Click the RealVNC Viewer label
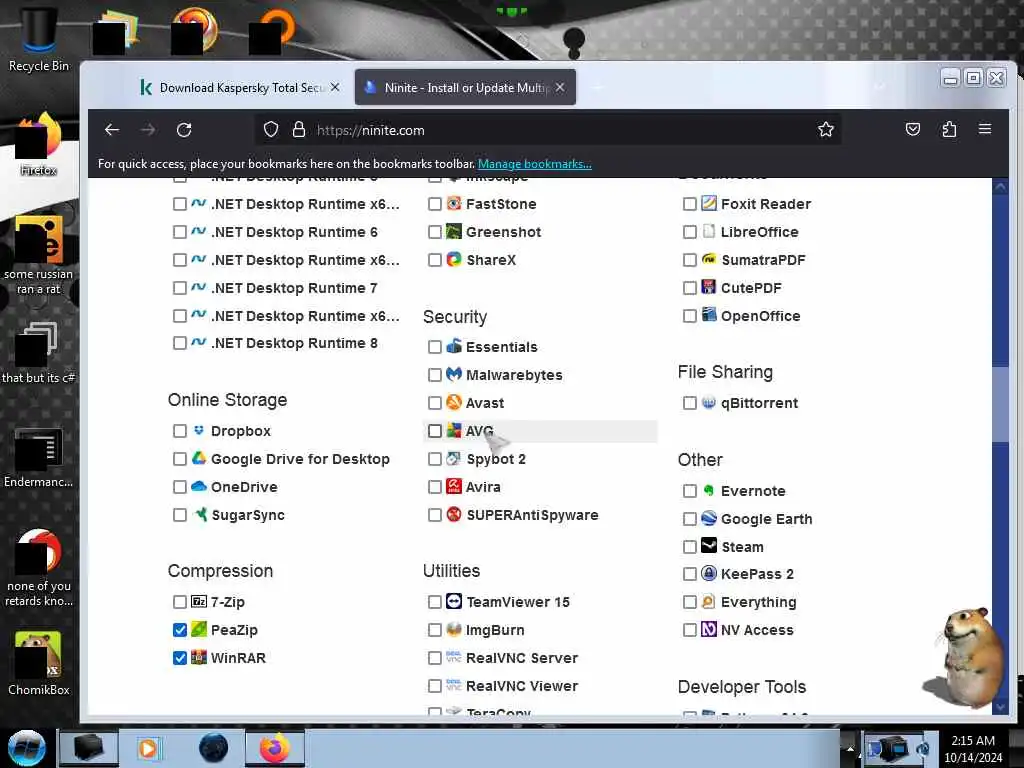The height and width of the screenshot is (768, 1024). [522, 686]
